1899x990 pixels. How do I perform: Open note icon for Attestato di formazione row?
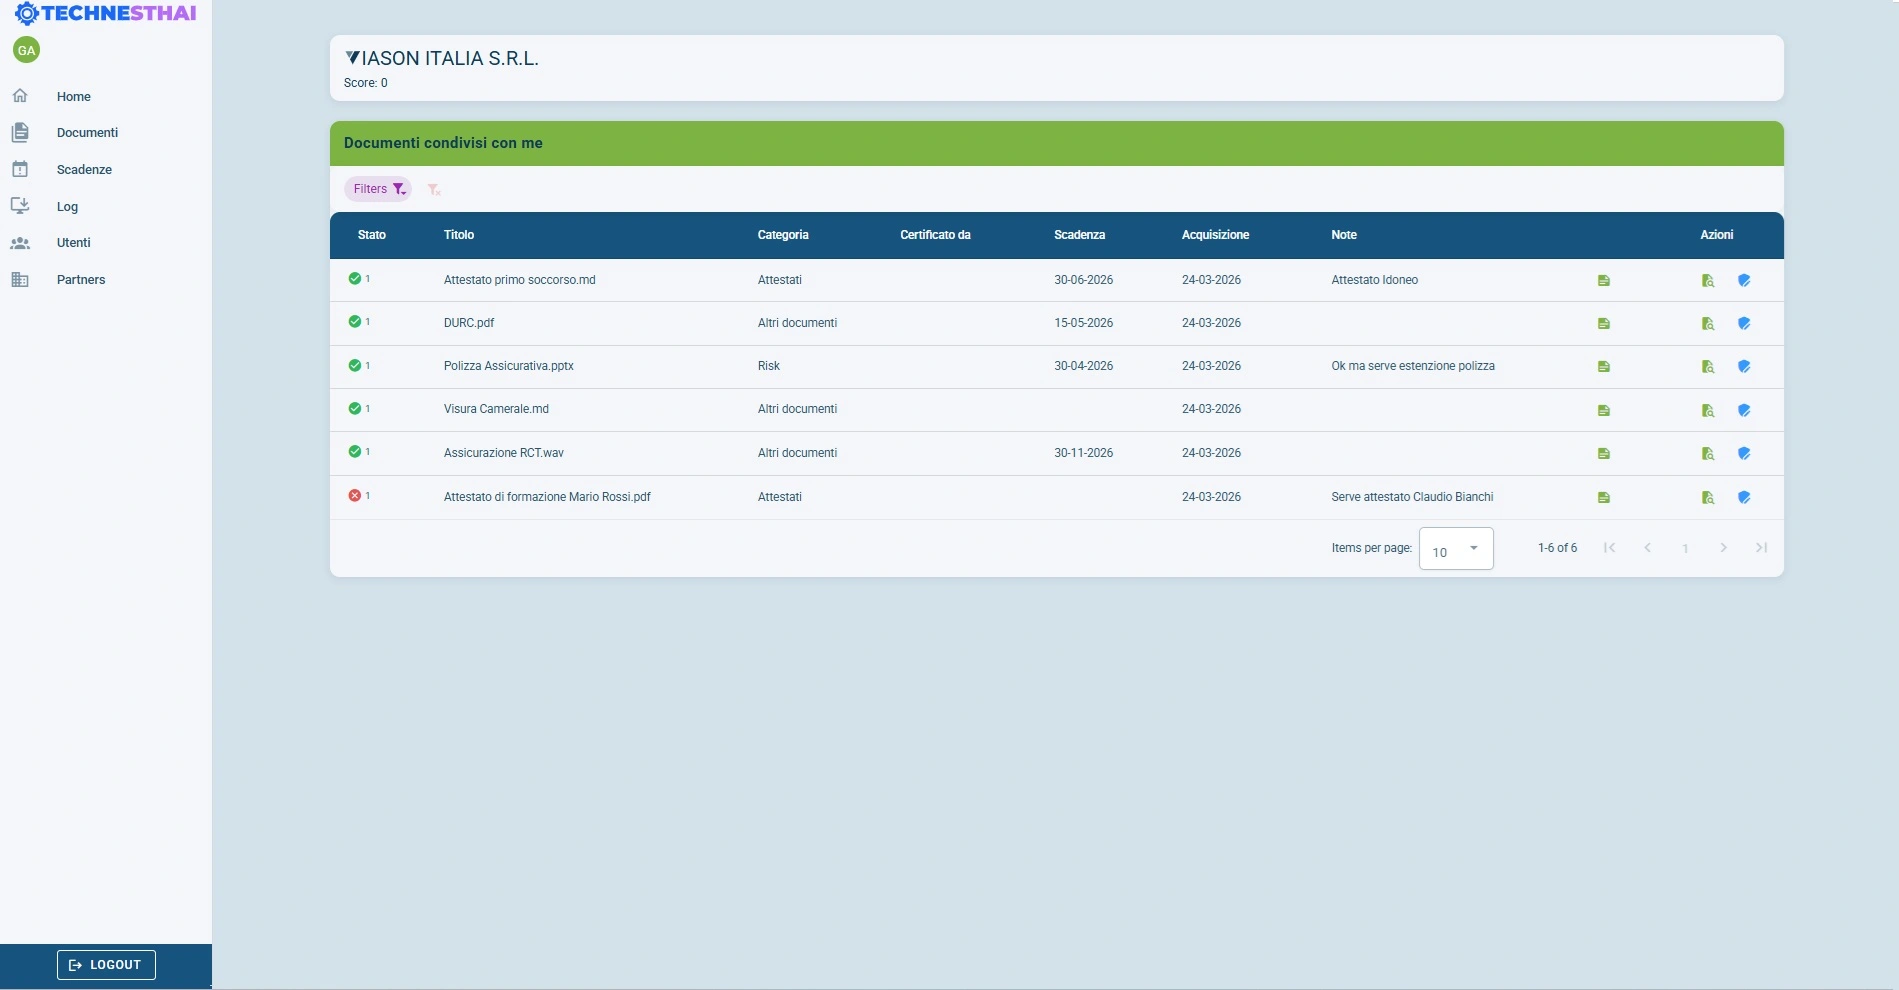click(1603, 498)
